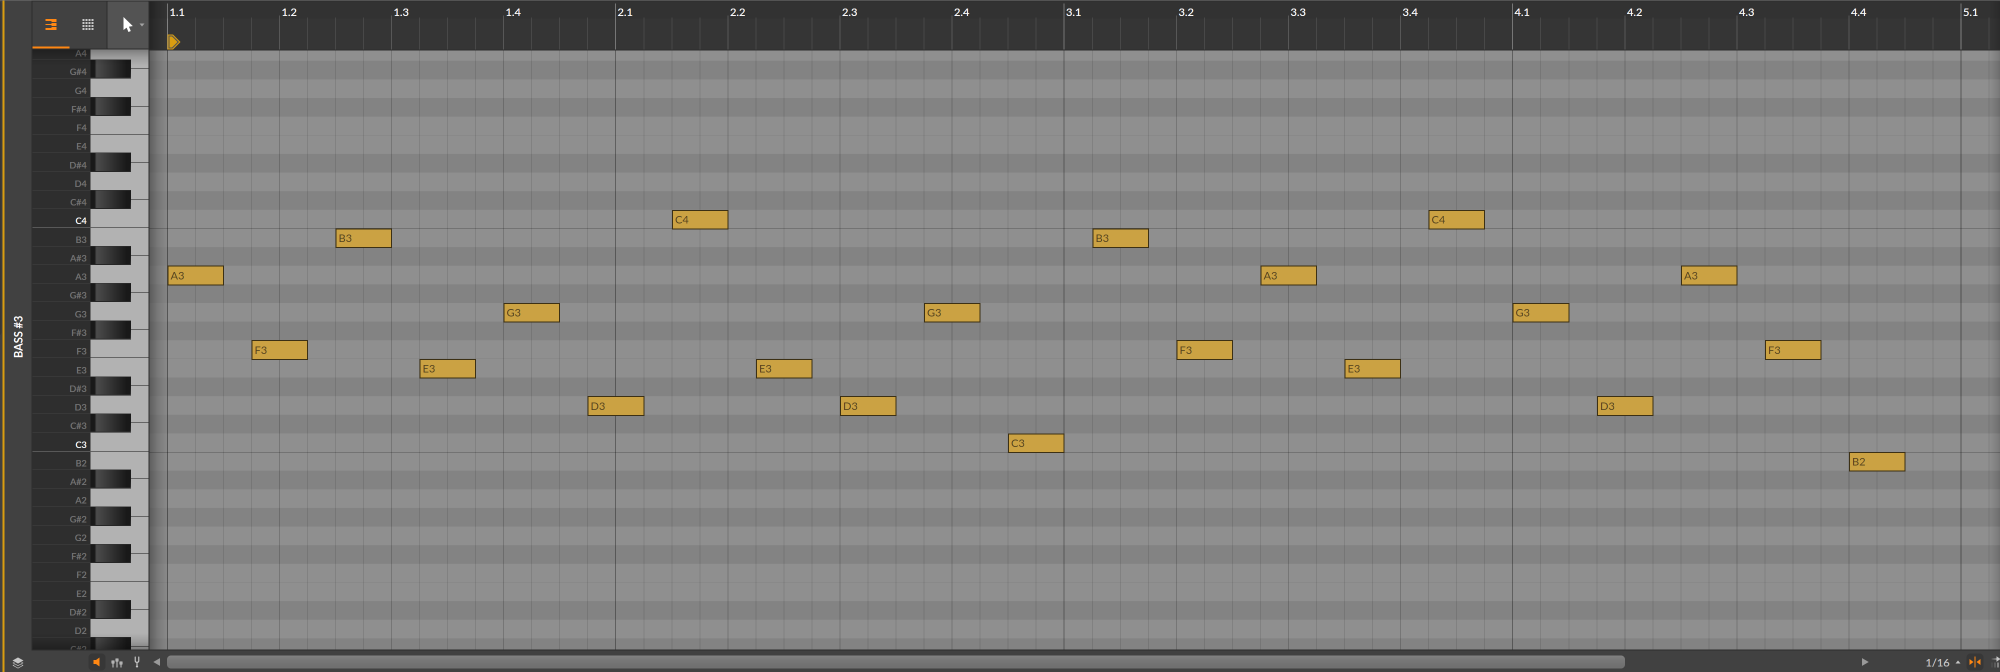Open the 1/16 grid resolution dropdown
This screenshot has height=672, width=2000.
1942,662
